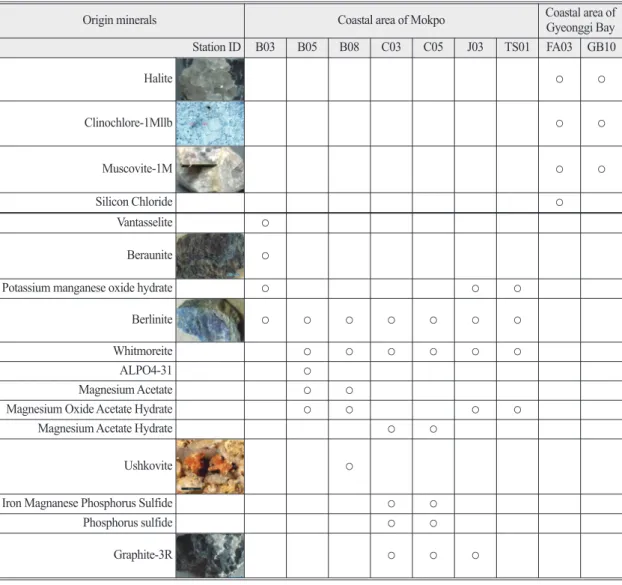Screen dimensions: 622x585
Task: Click Graphite-3R circle under C03
Action: (391, 556)
